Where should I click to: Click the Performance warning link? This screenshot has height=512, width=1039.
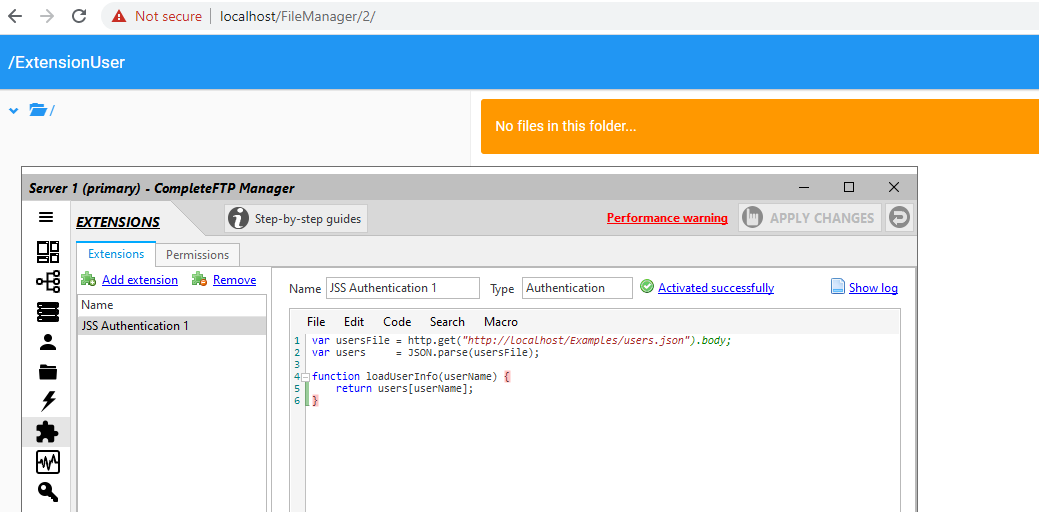[667, 218]
